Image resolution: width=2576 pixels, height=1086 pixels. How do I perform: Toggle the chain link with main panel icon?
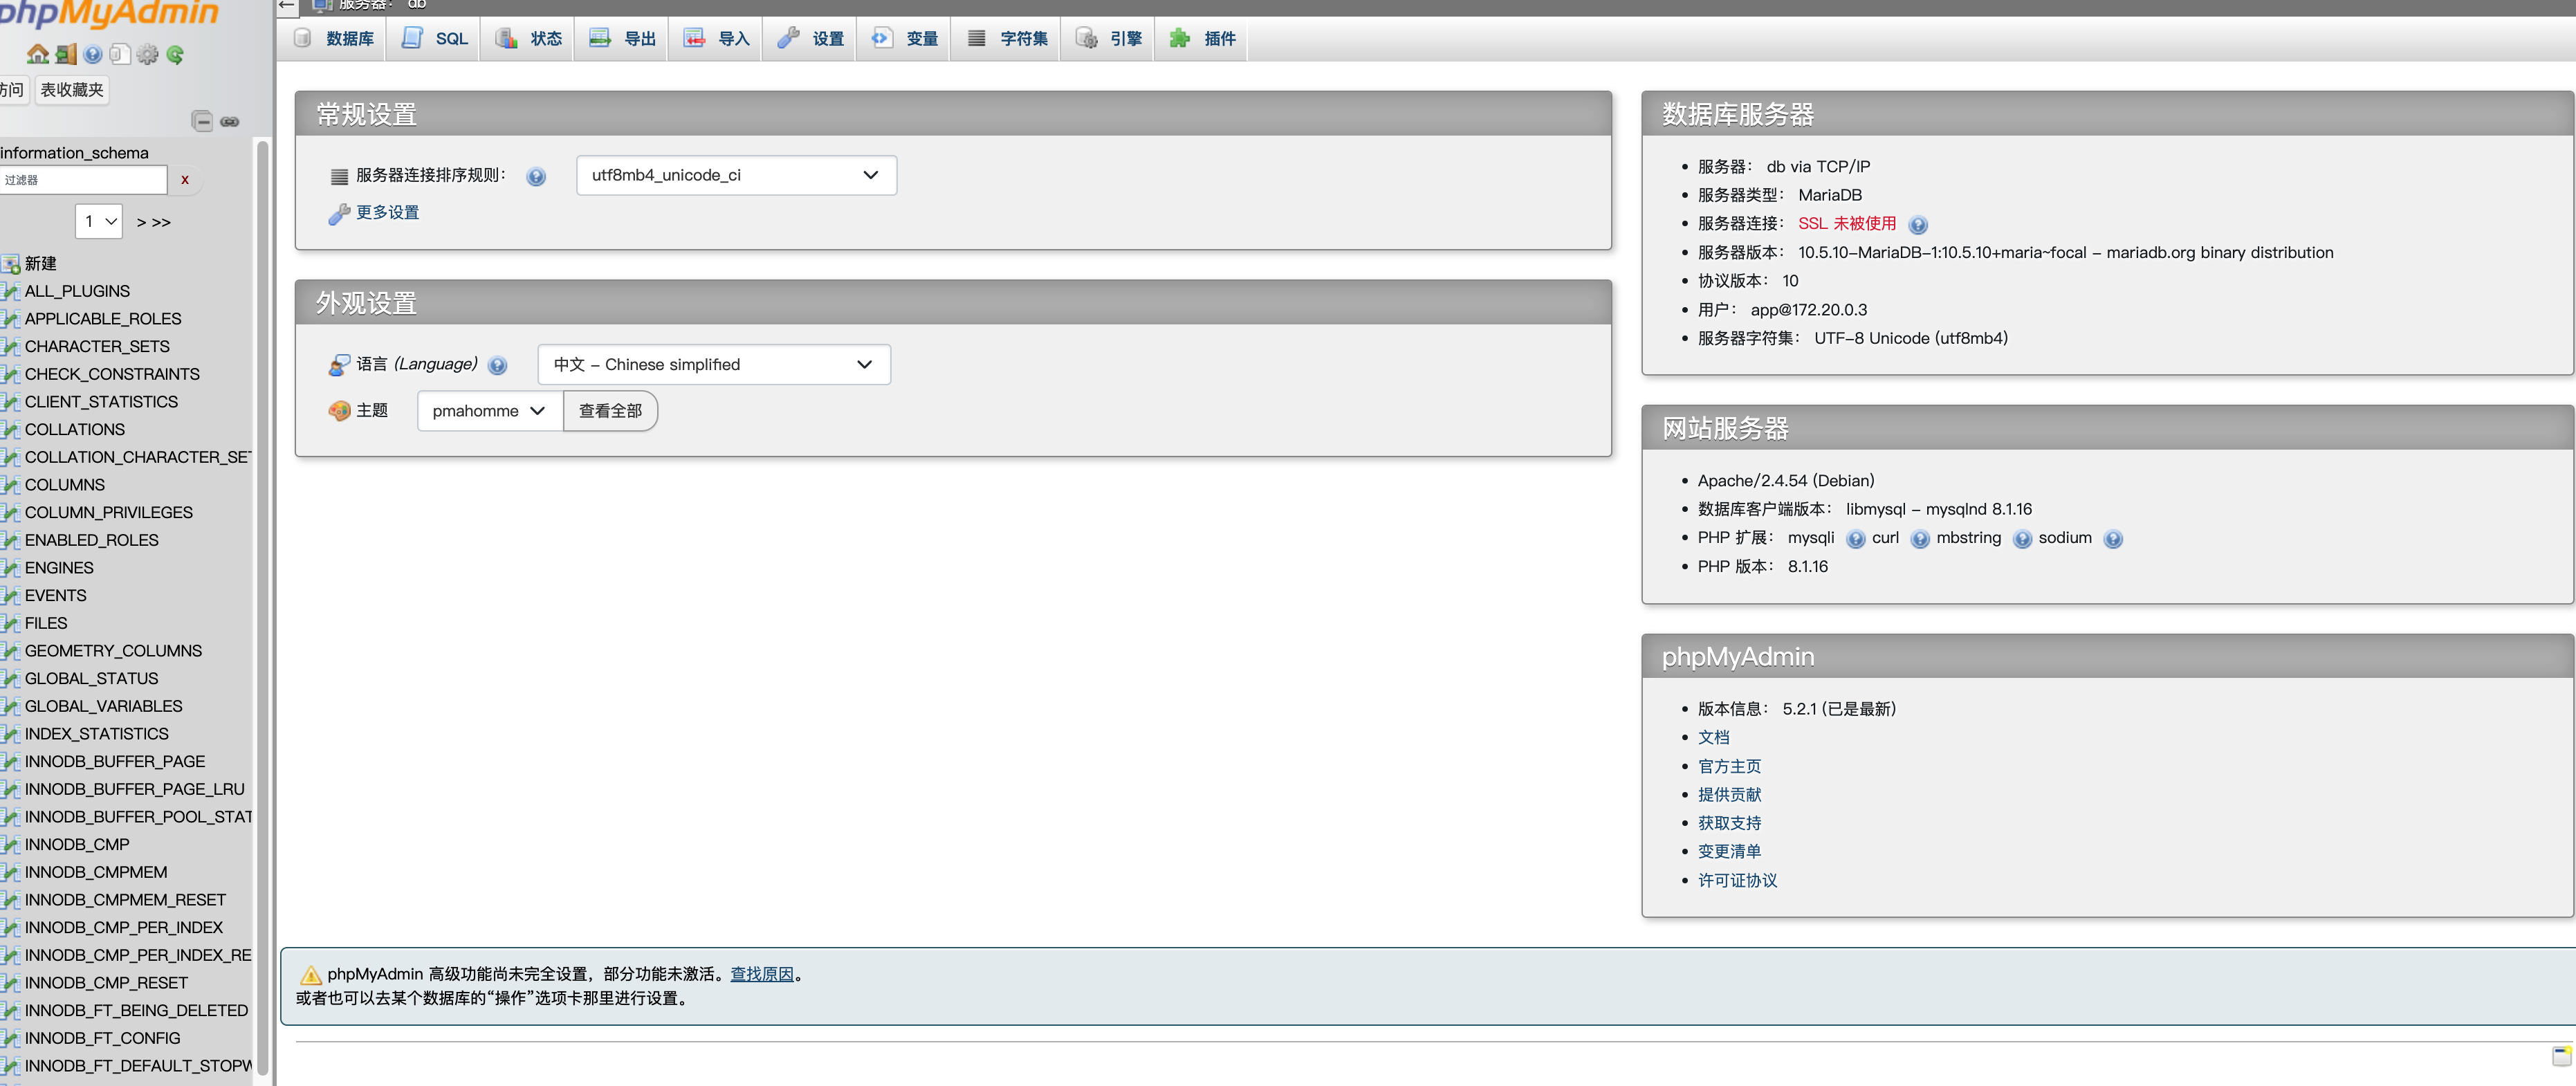click(x=230, y=121)
